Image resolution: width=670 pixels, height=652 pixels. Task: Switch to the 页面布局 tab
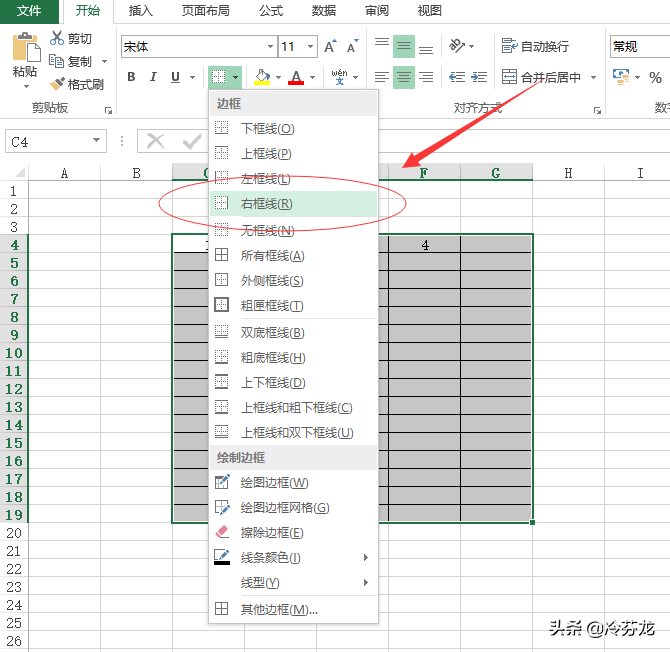(x=206, y=11)
